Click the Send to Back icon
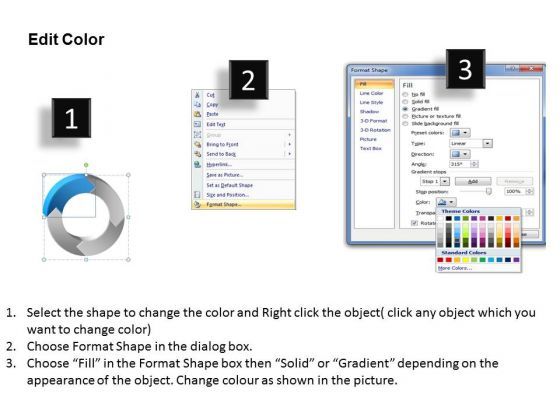This screenshot has width=560, height=420. [197, 154]
